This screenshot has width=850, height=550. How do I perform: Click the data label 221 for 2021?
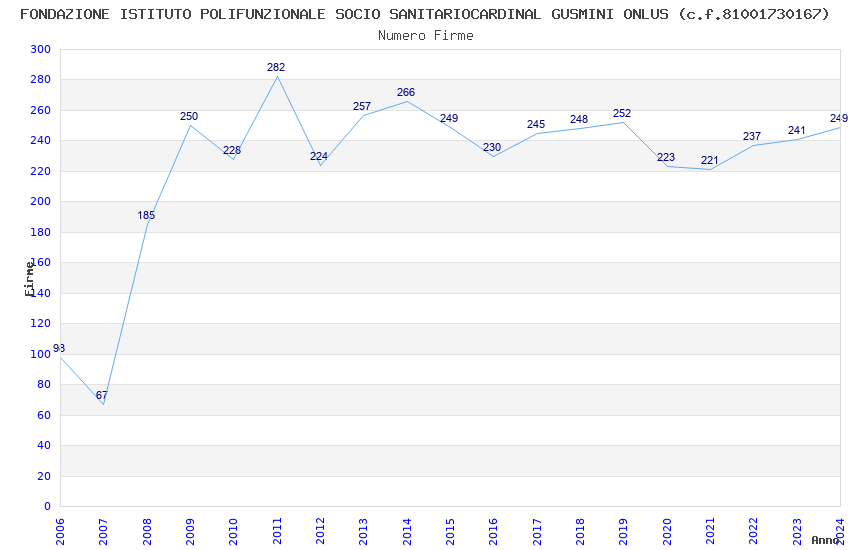point(710,160)
